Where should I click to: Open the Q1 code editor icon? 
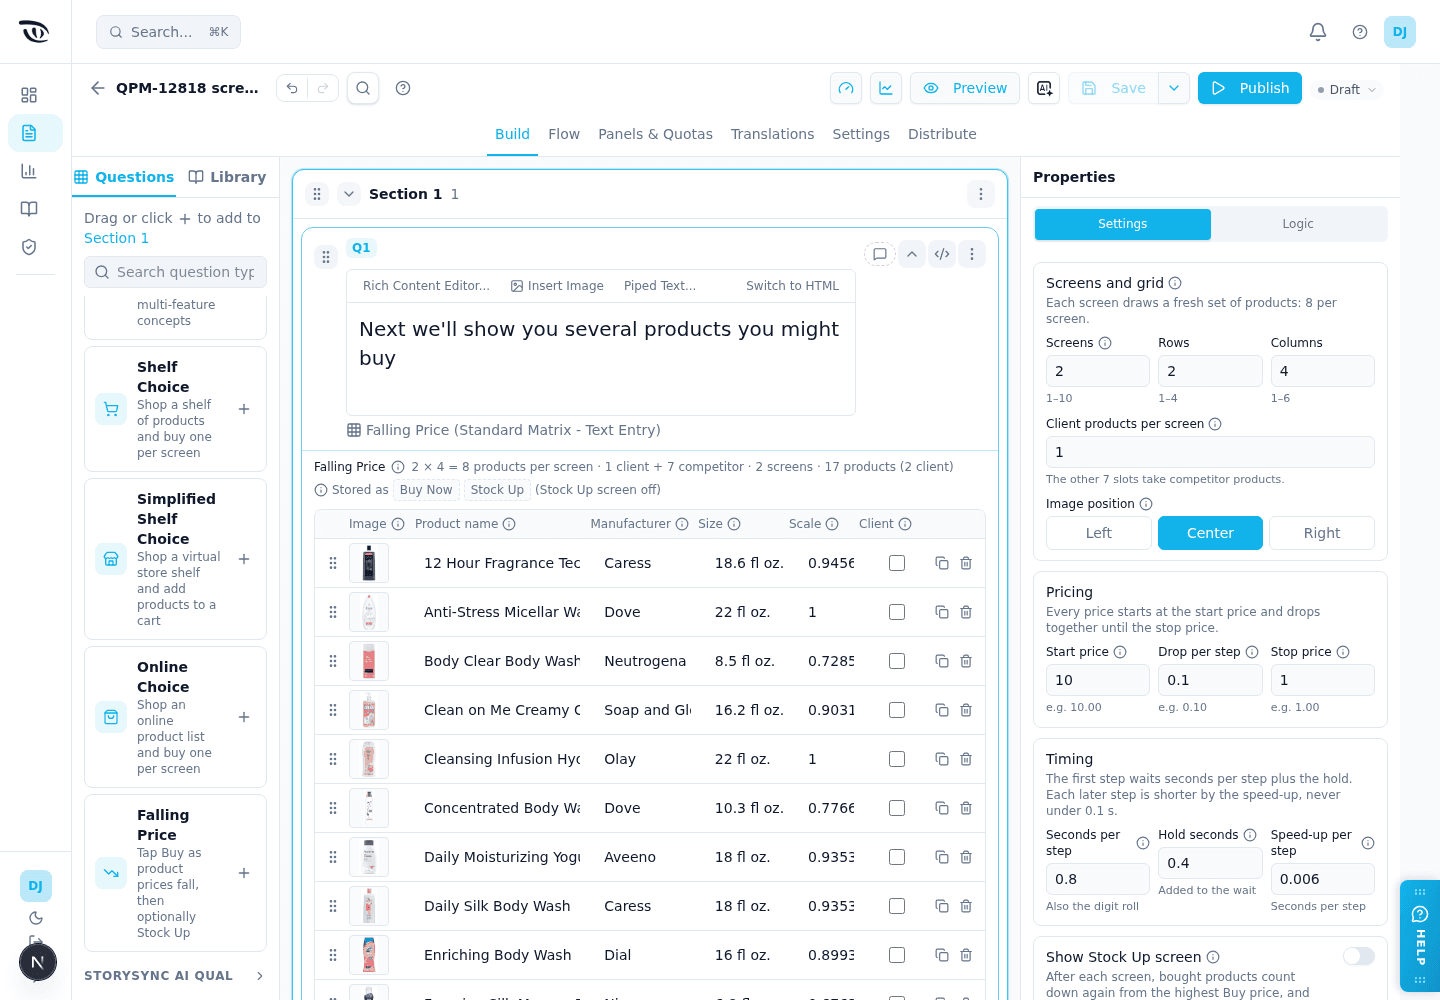pyautogui.click(x=942, y=254)
